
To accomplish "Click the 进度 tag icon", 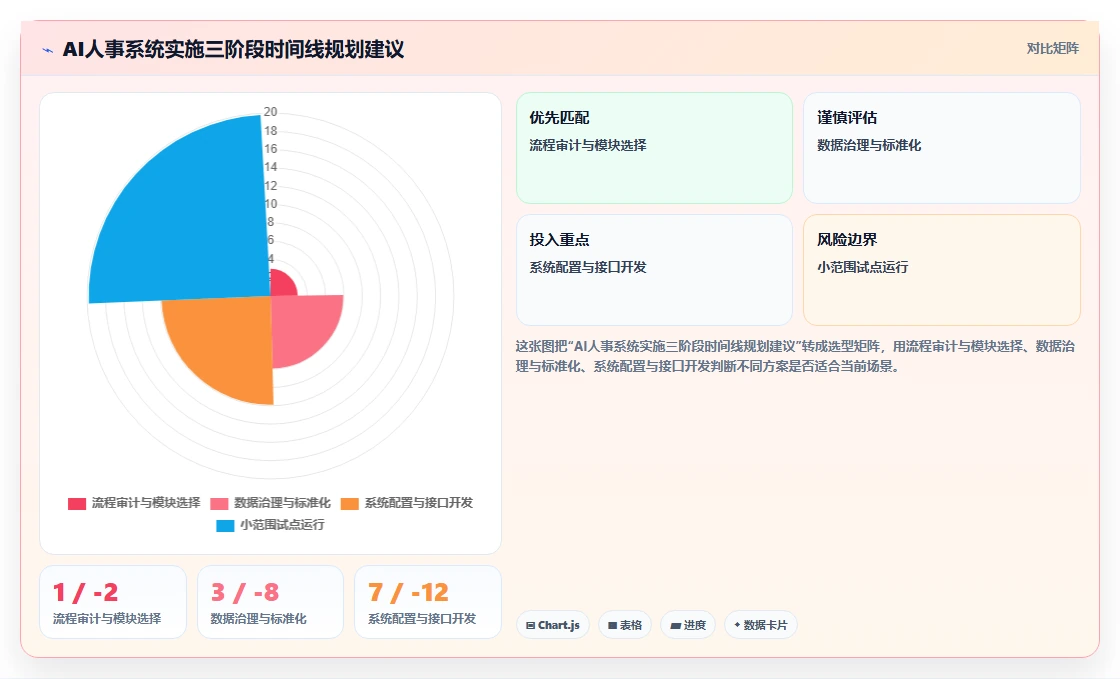I will point(675,625).
